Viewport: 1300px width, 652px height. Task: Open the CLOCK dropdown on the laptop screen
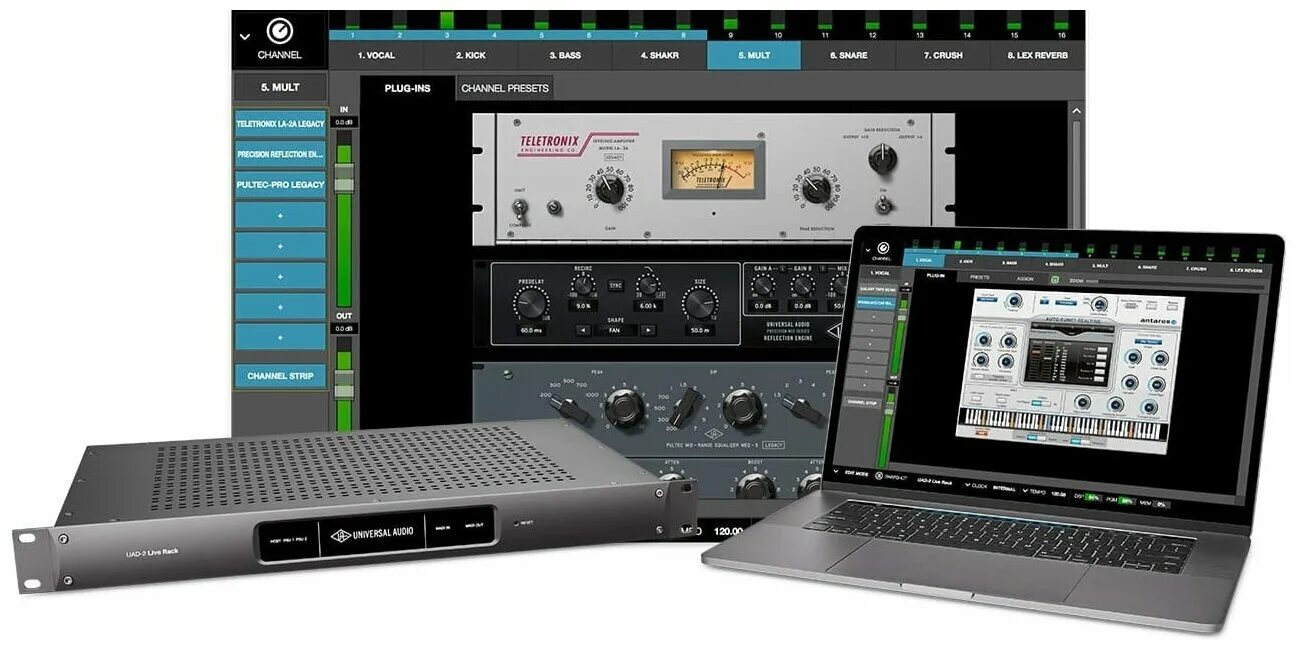click(x=977, y=486)
